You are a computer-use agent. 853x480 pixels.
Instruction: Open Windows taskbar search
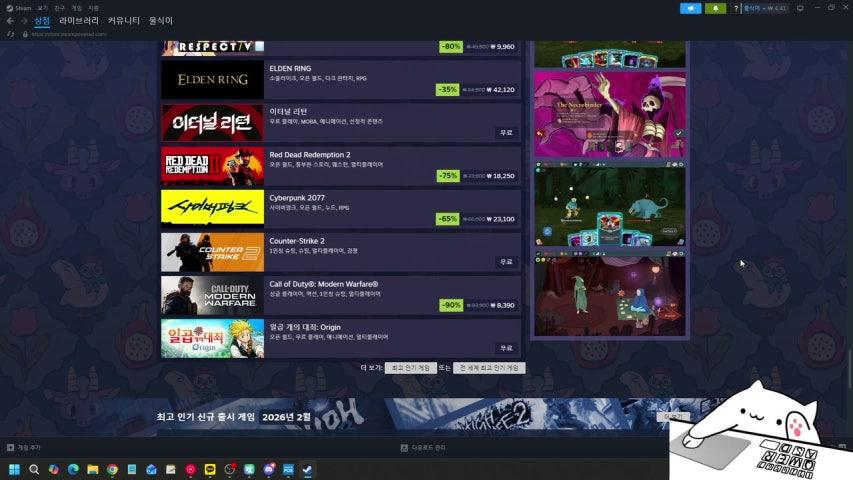point(34,469)
